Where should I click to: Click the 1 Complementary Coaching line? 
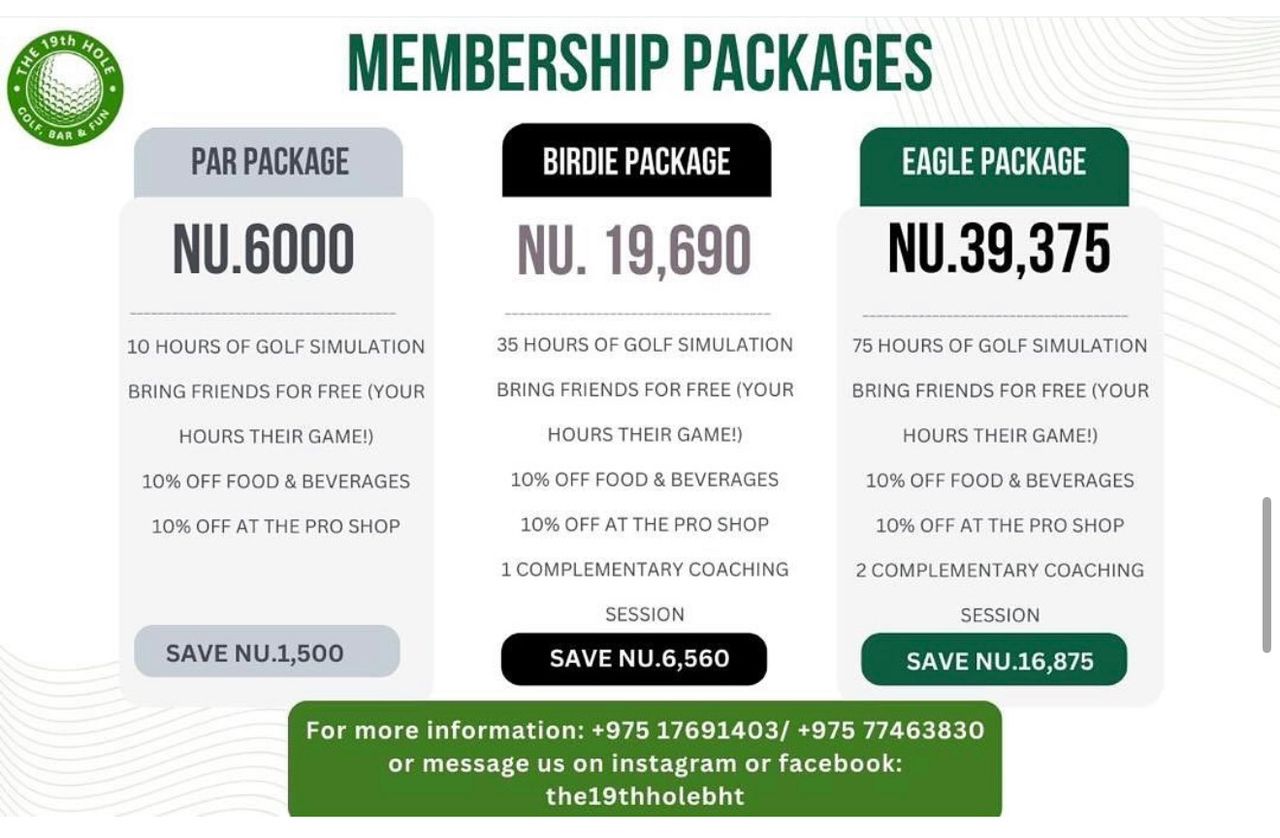click(x=645, y=570)
